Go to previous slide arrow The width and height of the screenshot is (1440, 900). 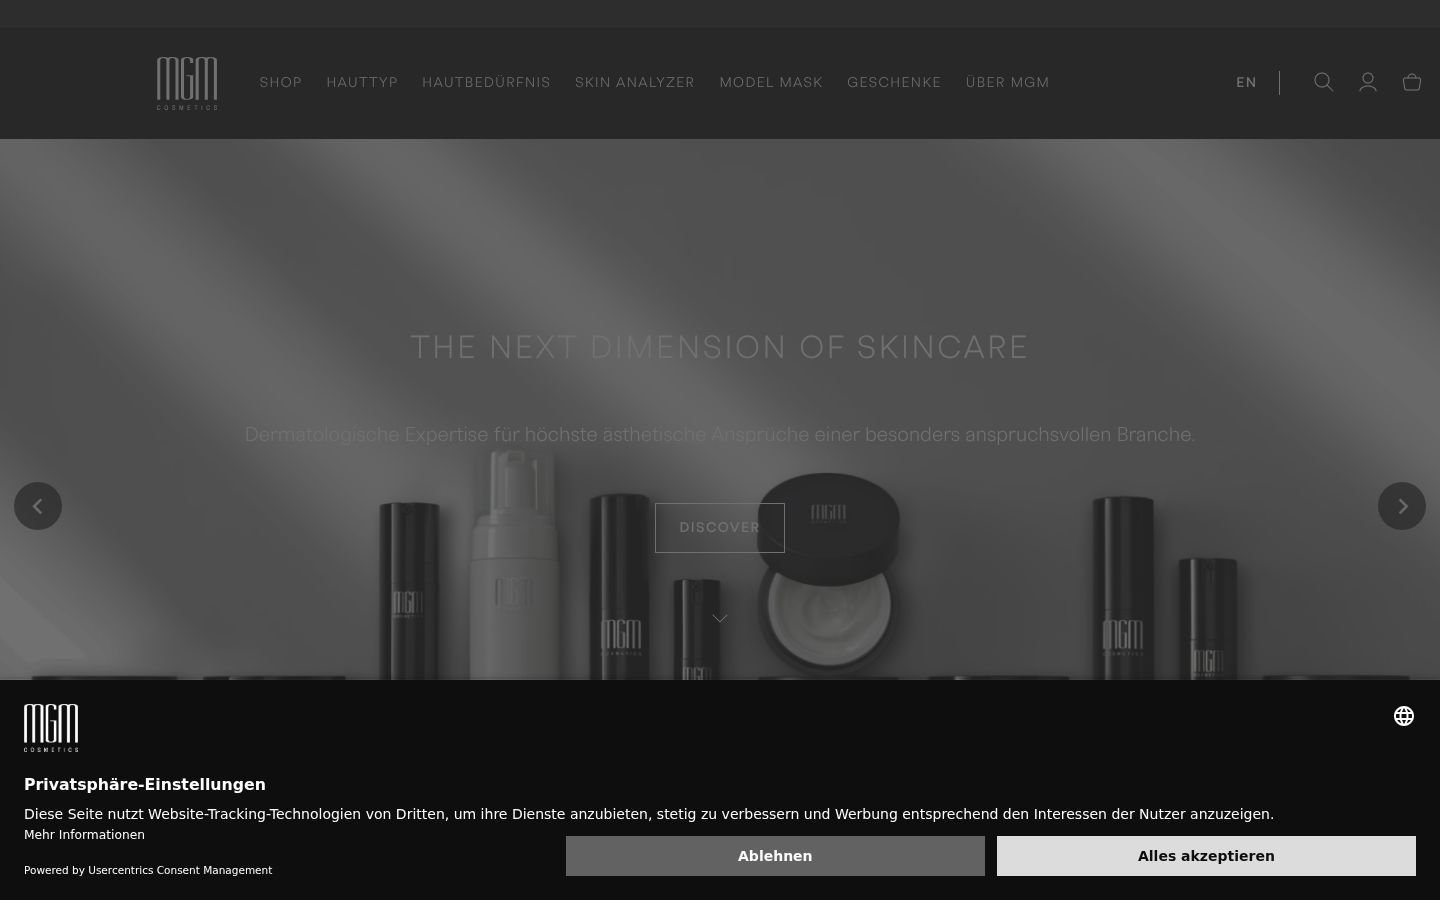38,506
